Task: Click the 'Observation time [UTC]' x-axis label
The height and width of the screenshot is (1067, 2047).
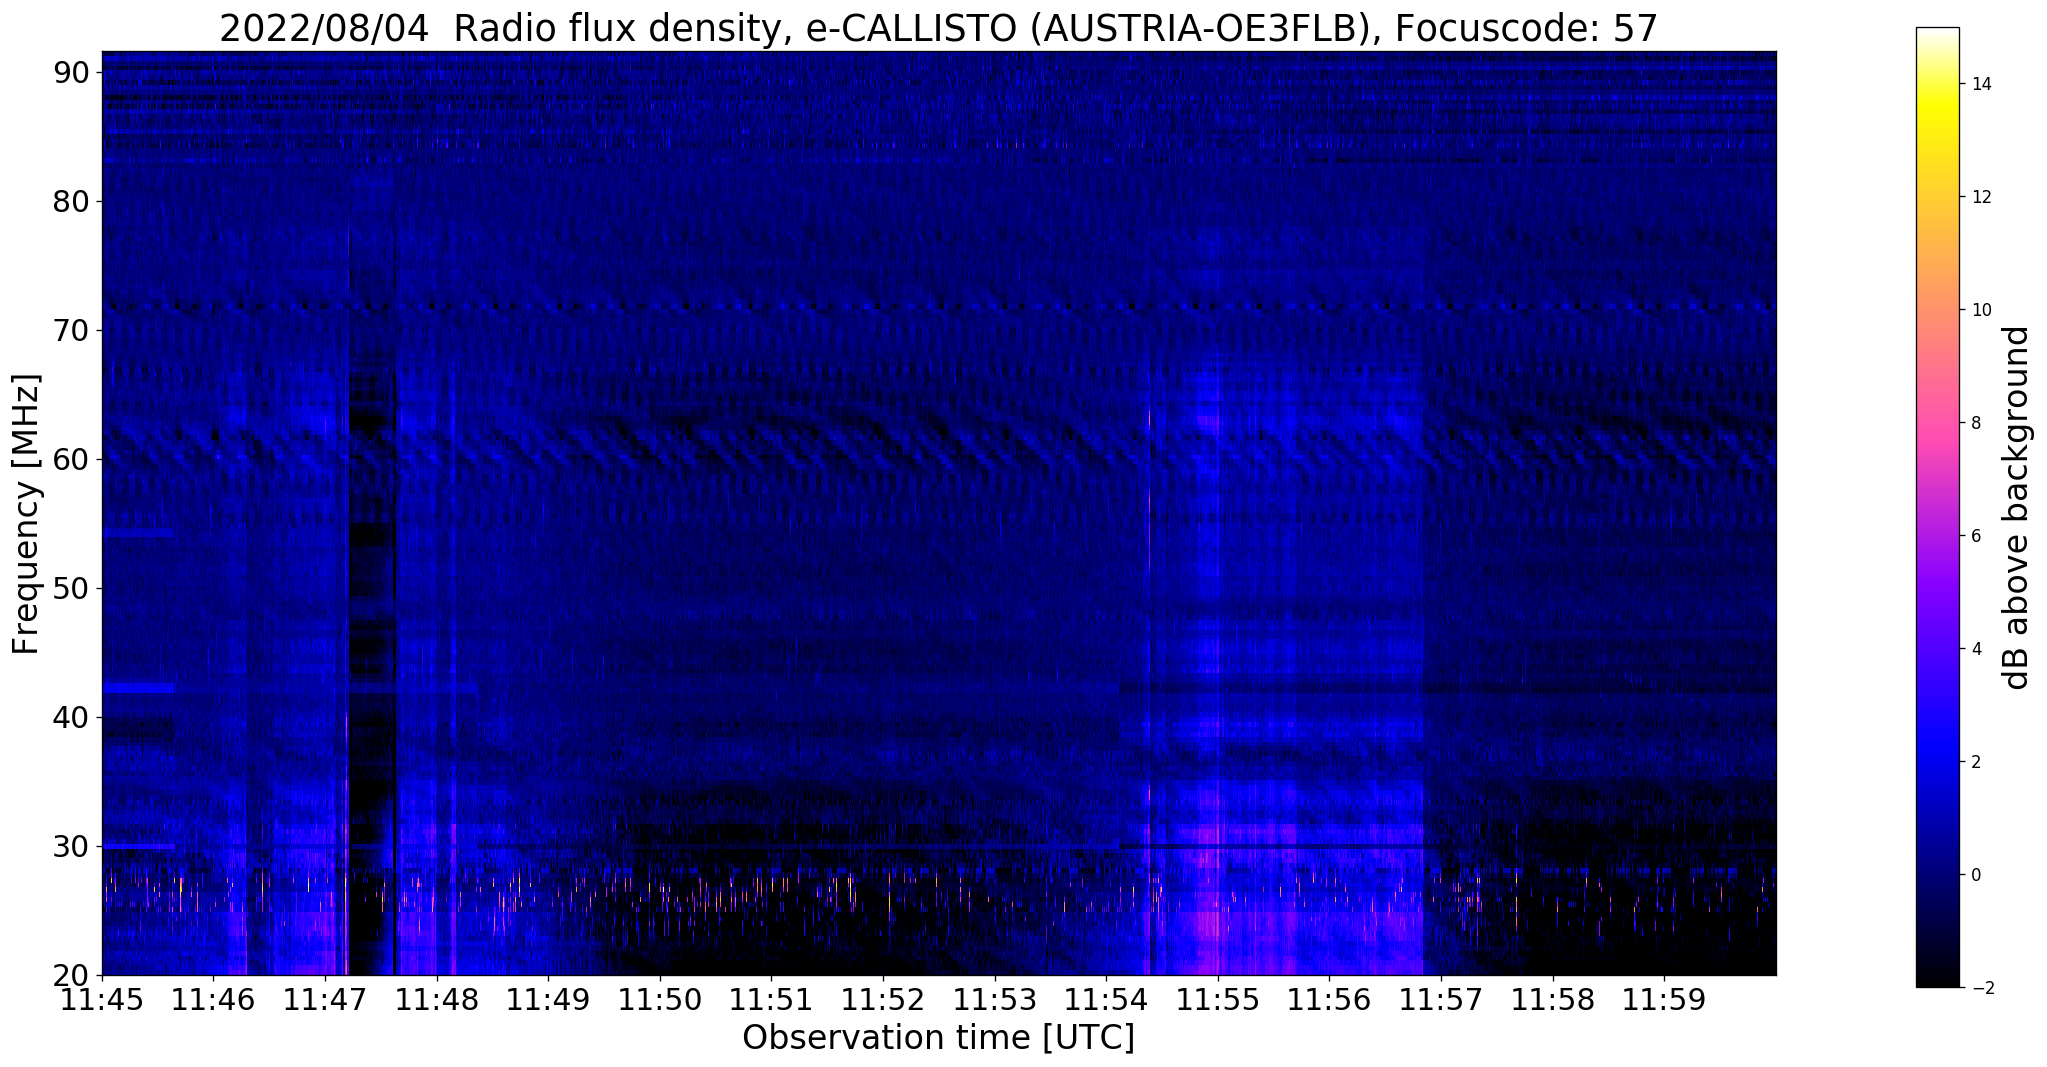Action: pyautogui.click(x=938, y=1038)
